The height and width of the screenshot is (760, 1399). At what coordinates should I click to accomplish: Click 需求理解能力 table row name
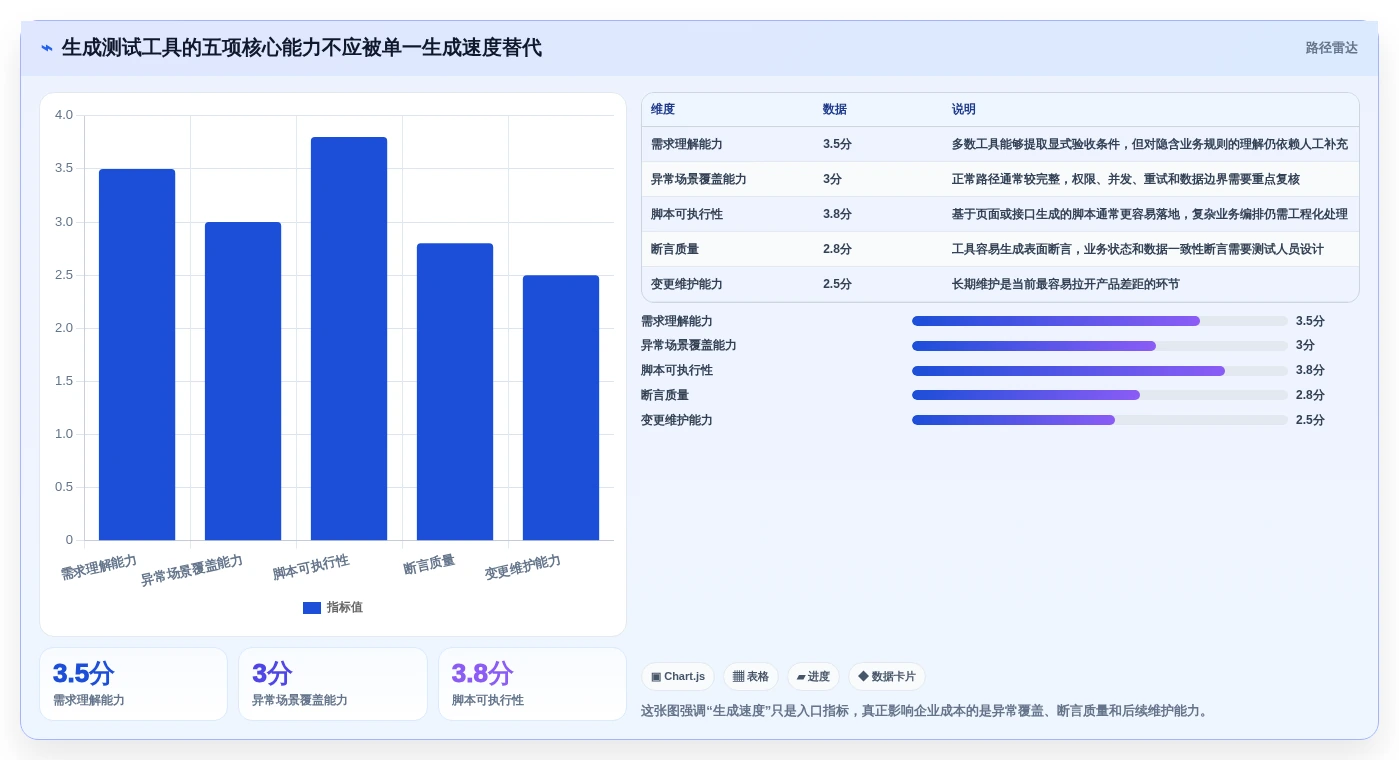(687, 144)
